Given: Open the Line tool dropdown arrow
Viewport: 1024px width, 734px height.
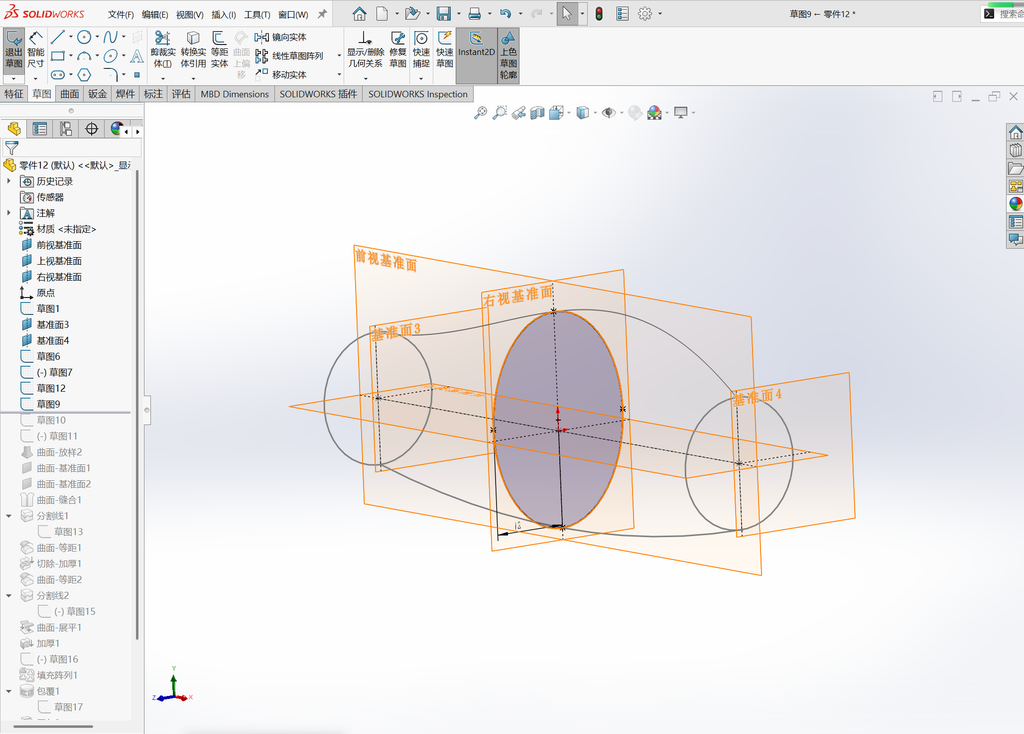Looking at the screenshot, I should (x=71, y=37).
